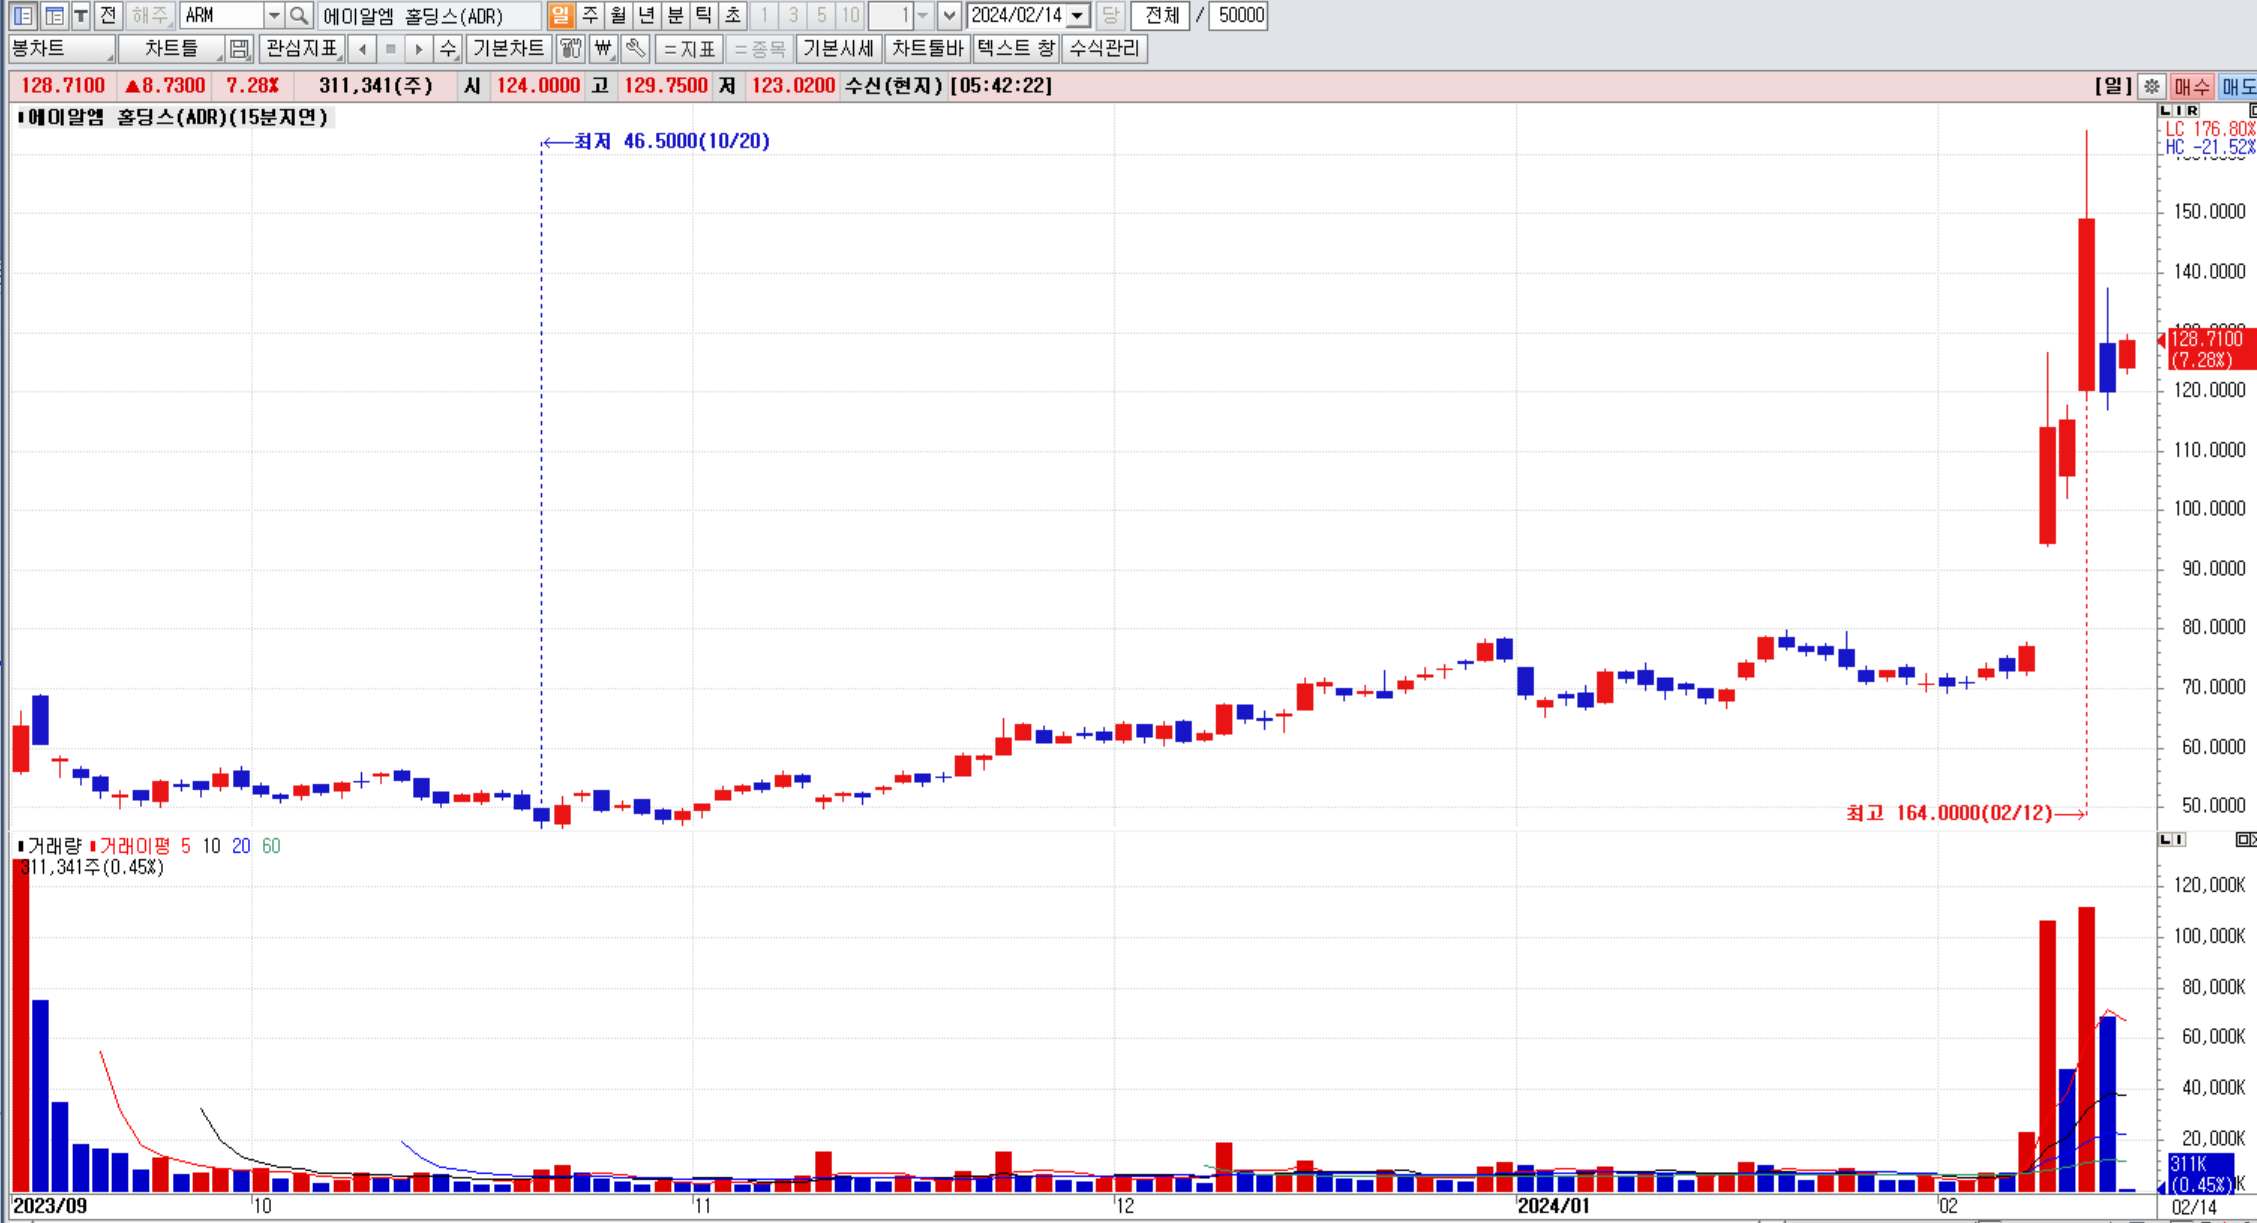Click the left panel layout icon
The image size is (2257, 1223).
[23, 15]
